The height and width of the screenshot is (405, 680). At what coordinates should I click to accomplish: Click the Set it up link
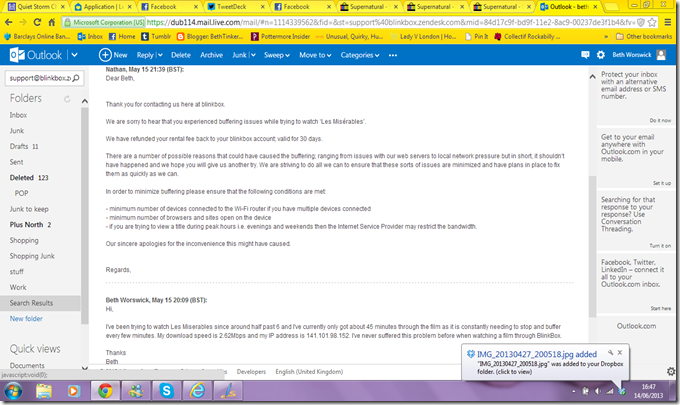click(662, 183)
